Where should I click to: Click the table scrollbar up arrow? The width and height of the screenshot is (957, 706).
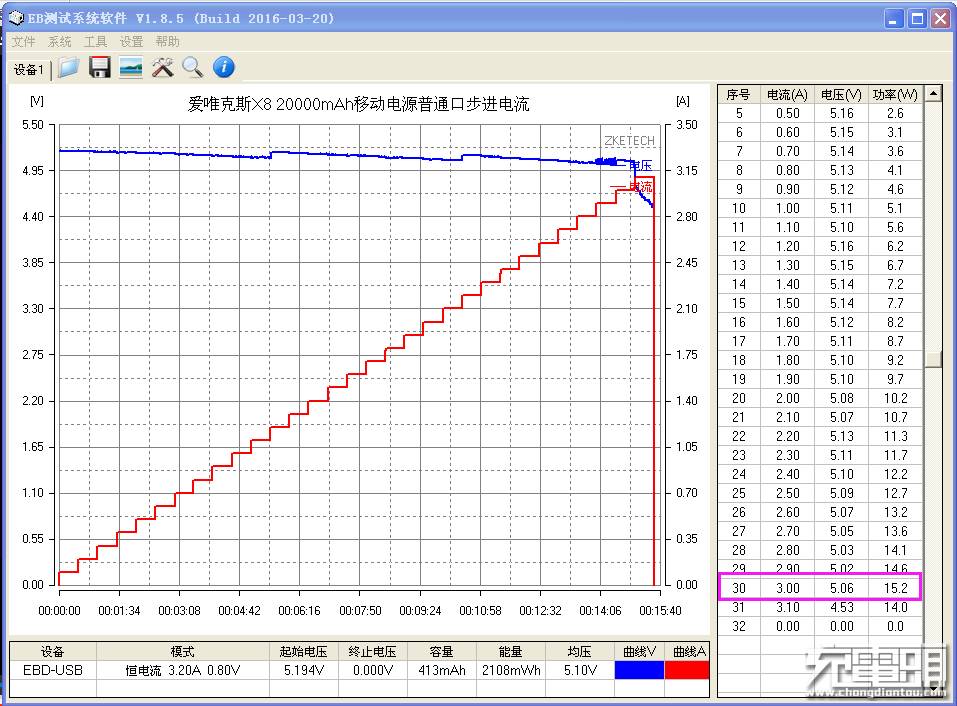pos(933,94)
